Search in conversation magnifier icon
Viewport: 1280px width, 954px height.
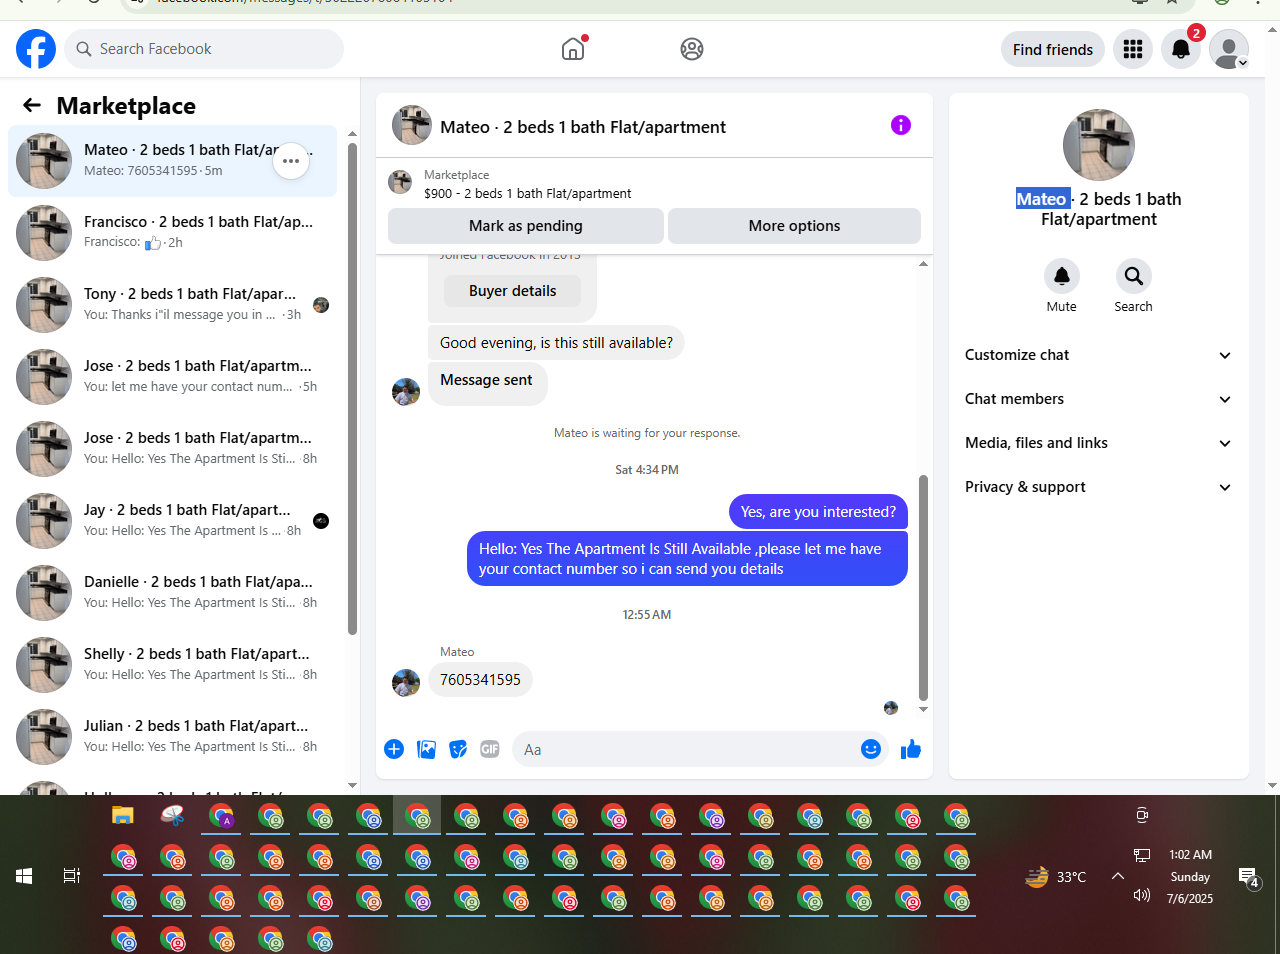coord(1134,276)
